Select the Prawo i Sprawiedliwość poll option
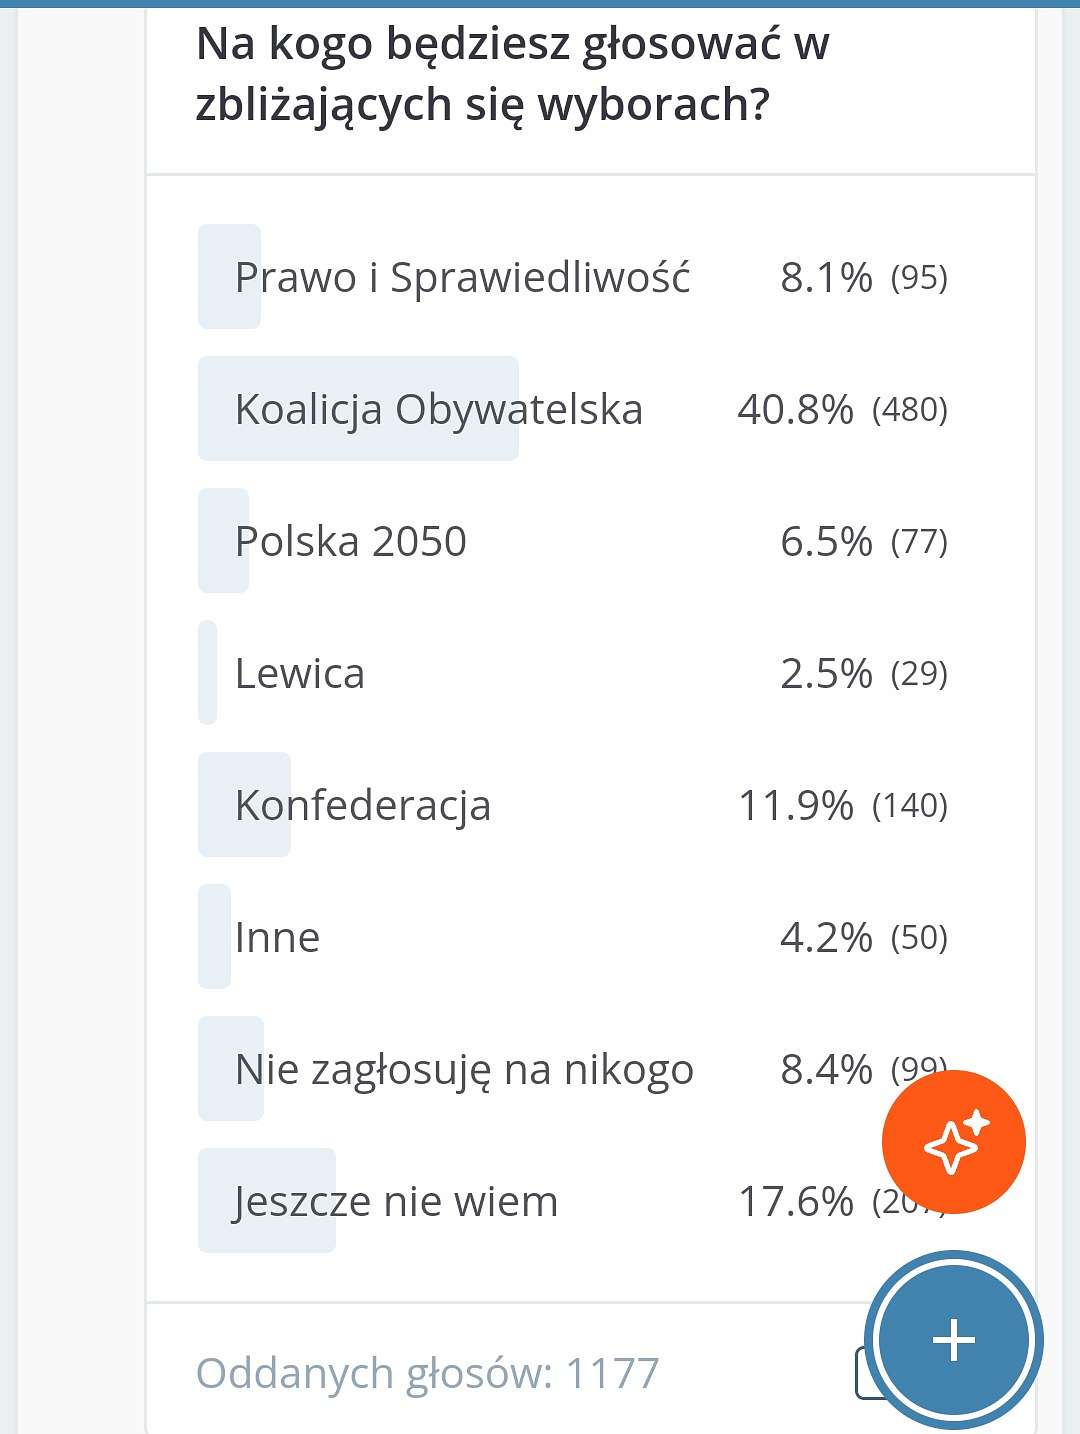Image resolution: width=1080 pixels, height=1434 pixels. click(573, 277)
